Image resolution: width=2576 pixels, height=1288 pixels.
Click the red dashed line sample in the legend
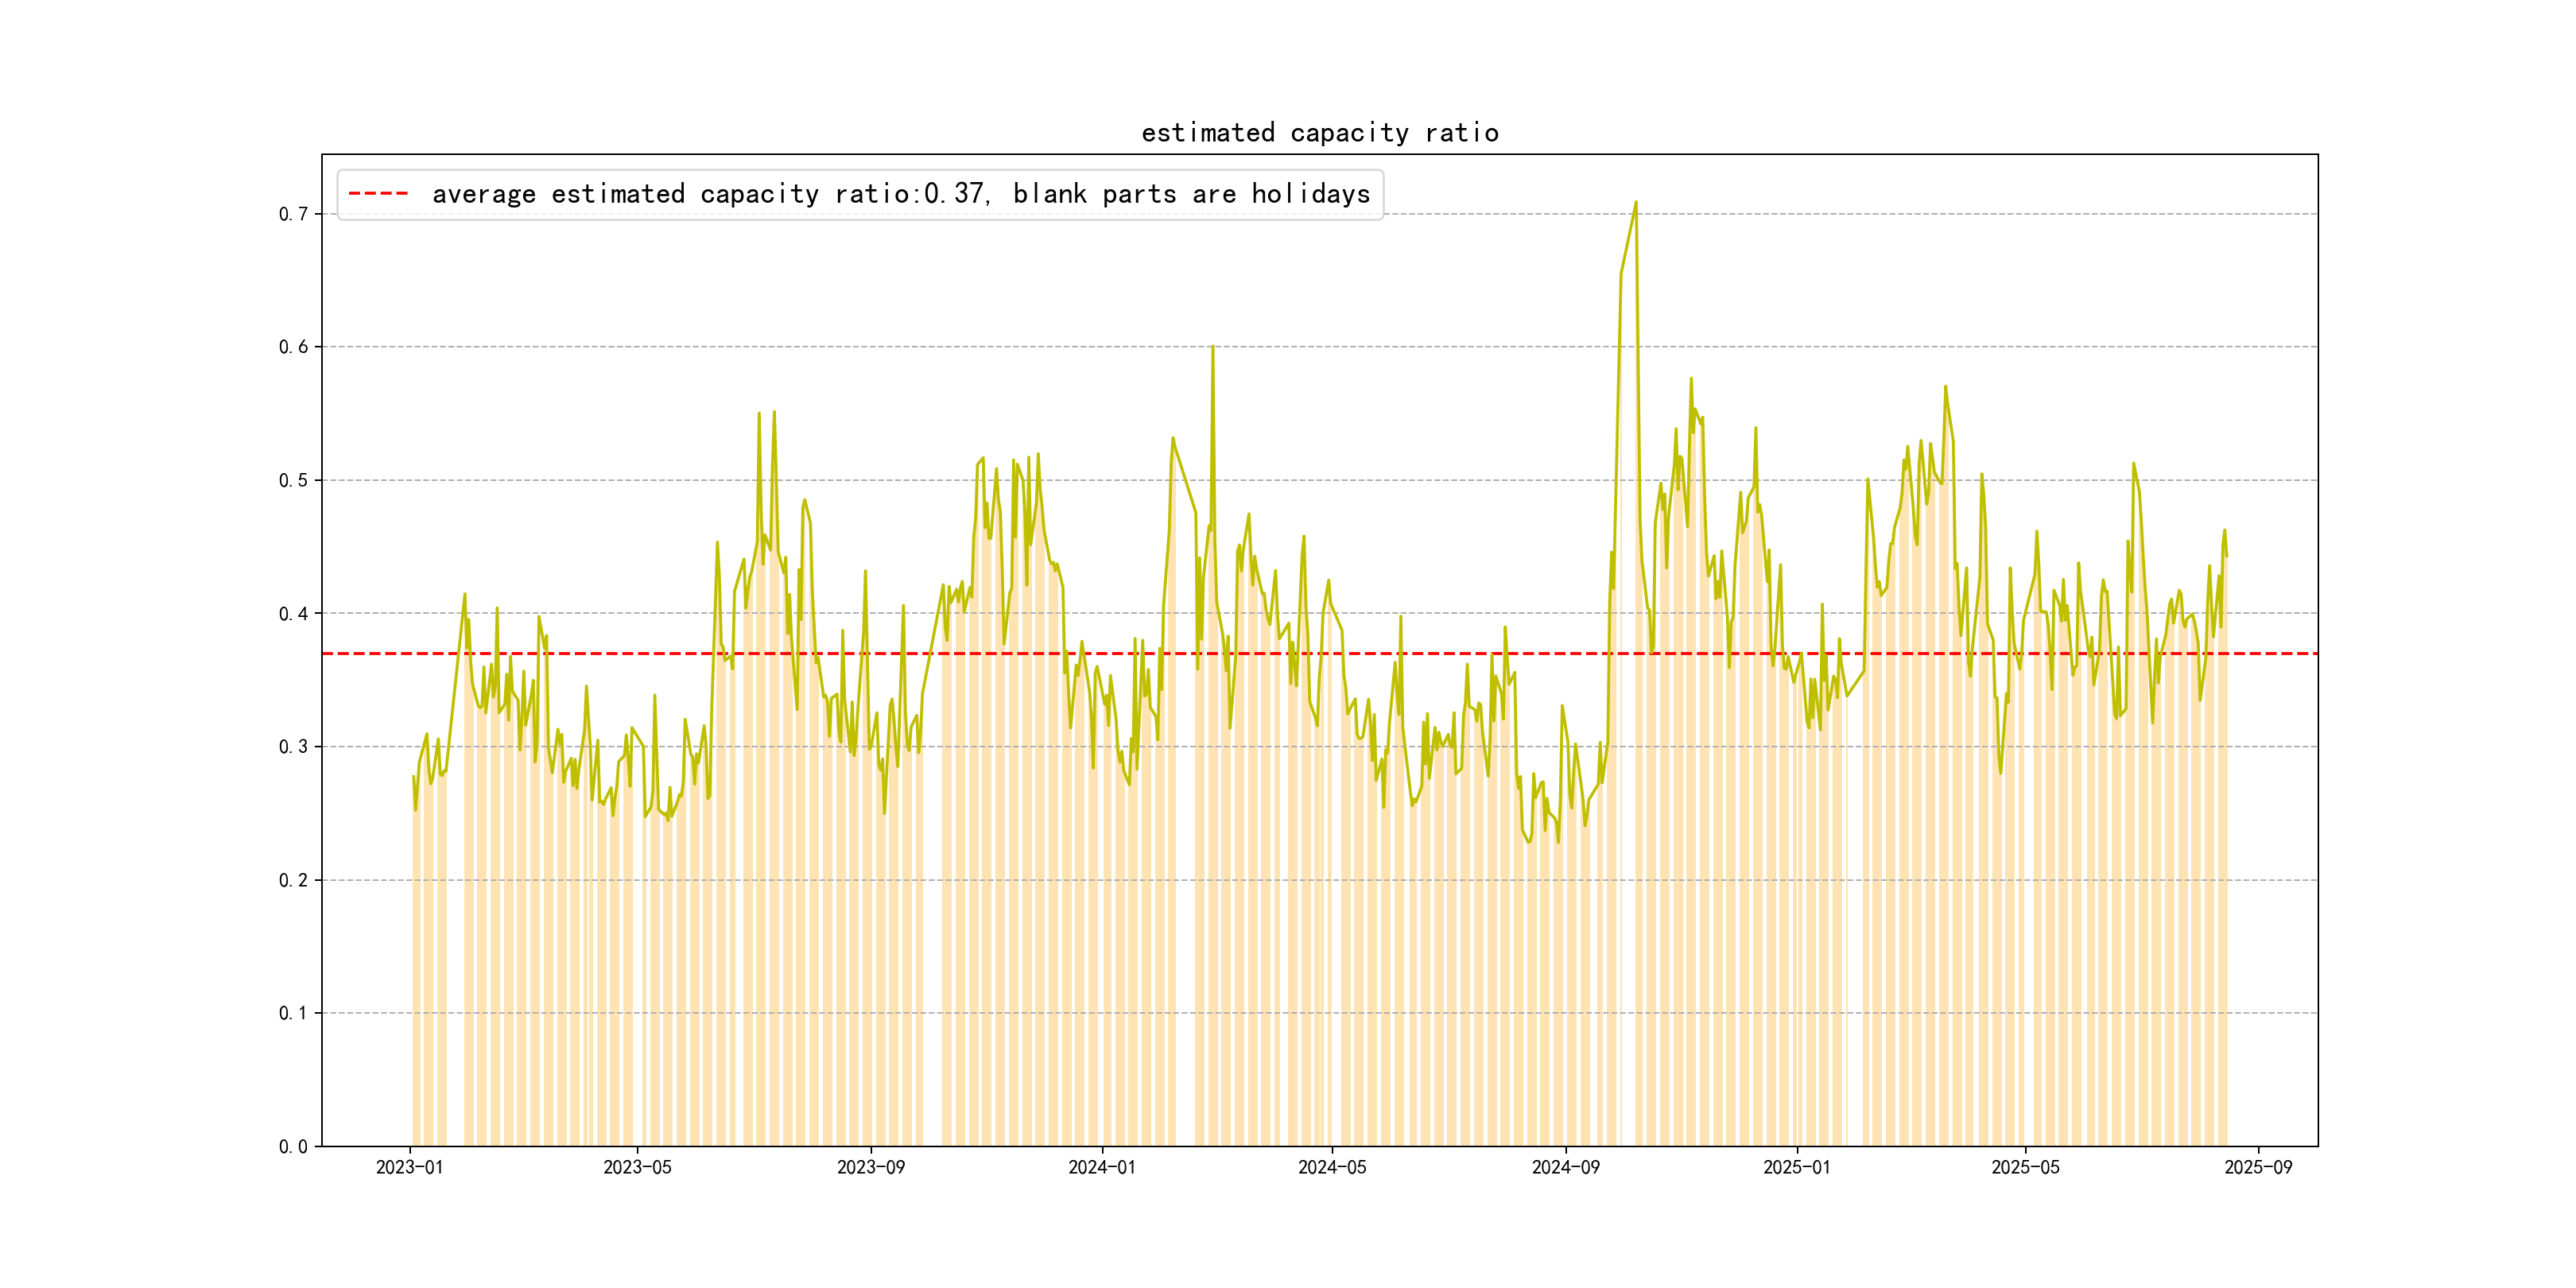pos(378,194)
